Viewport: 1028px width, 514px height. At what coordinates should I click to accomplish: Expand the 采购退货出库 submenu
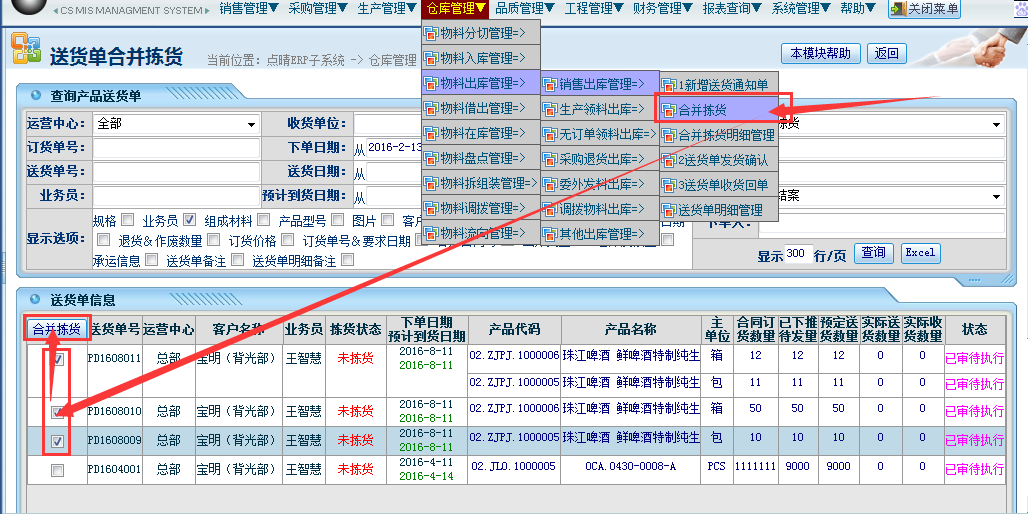click(x=599, y=159)
